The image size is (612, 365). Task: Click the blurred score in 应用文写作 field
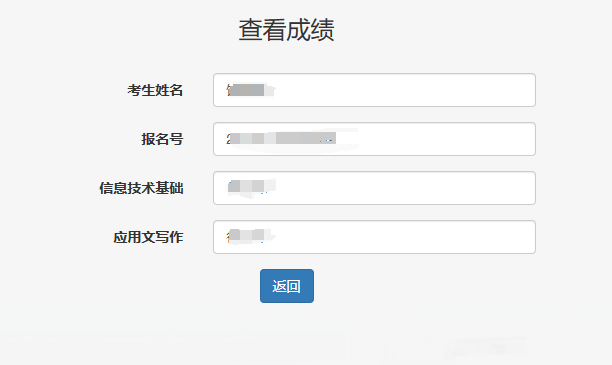250,236
